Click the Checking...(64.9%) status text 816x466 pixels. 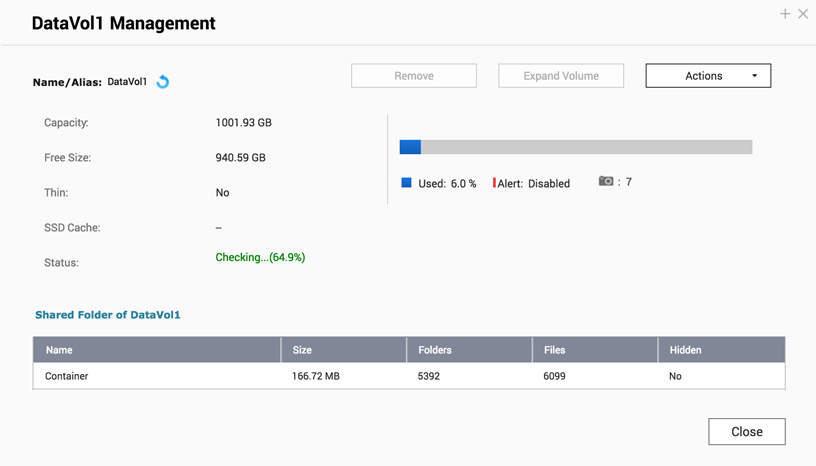[260, 257]
